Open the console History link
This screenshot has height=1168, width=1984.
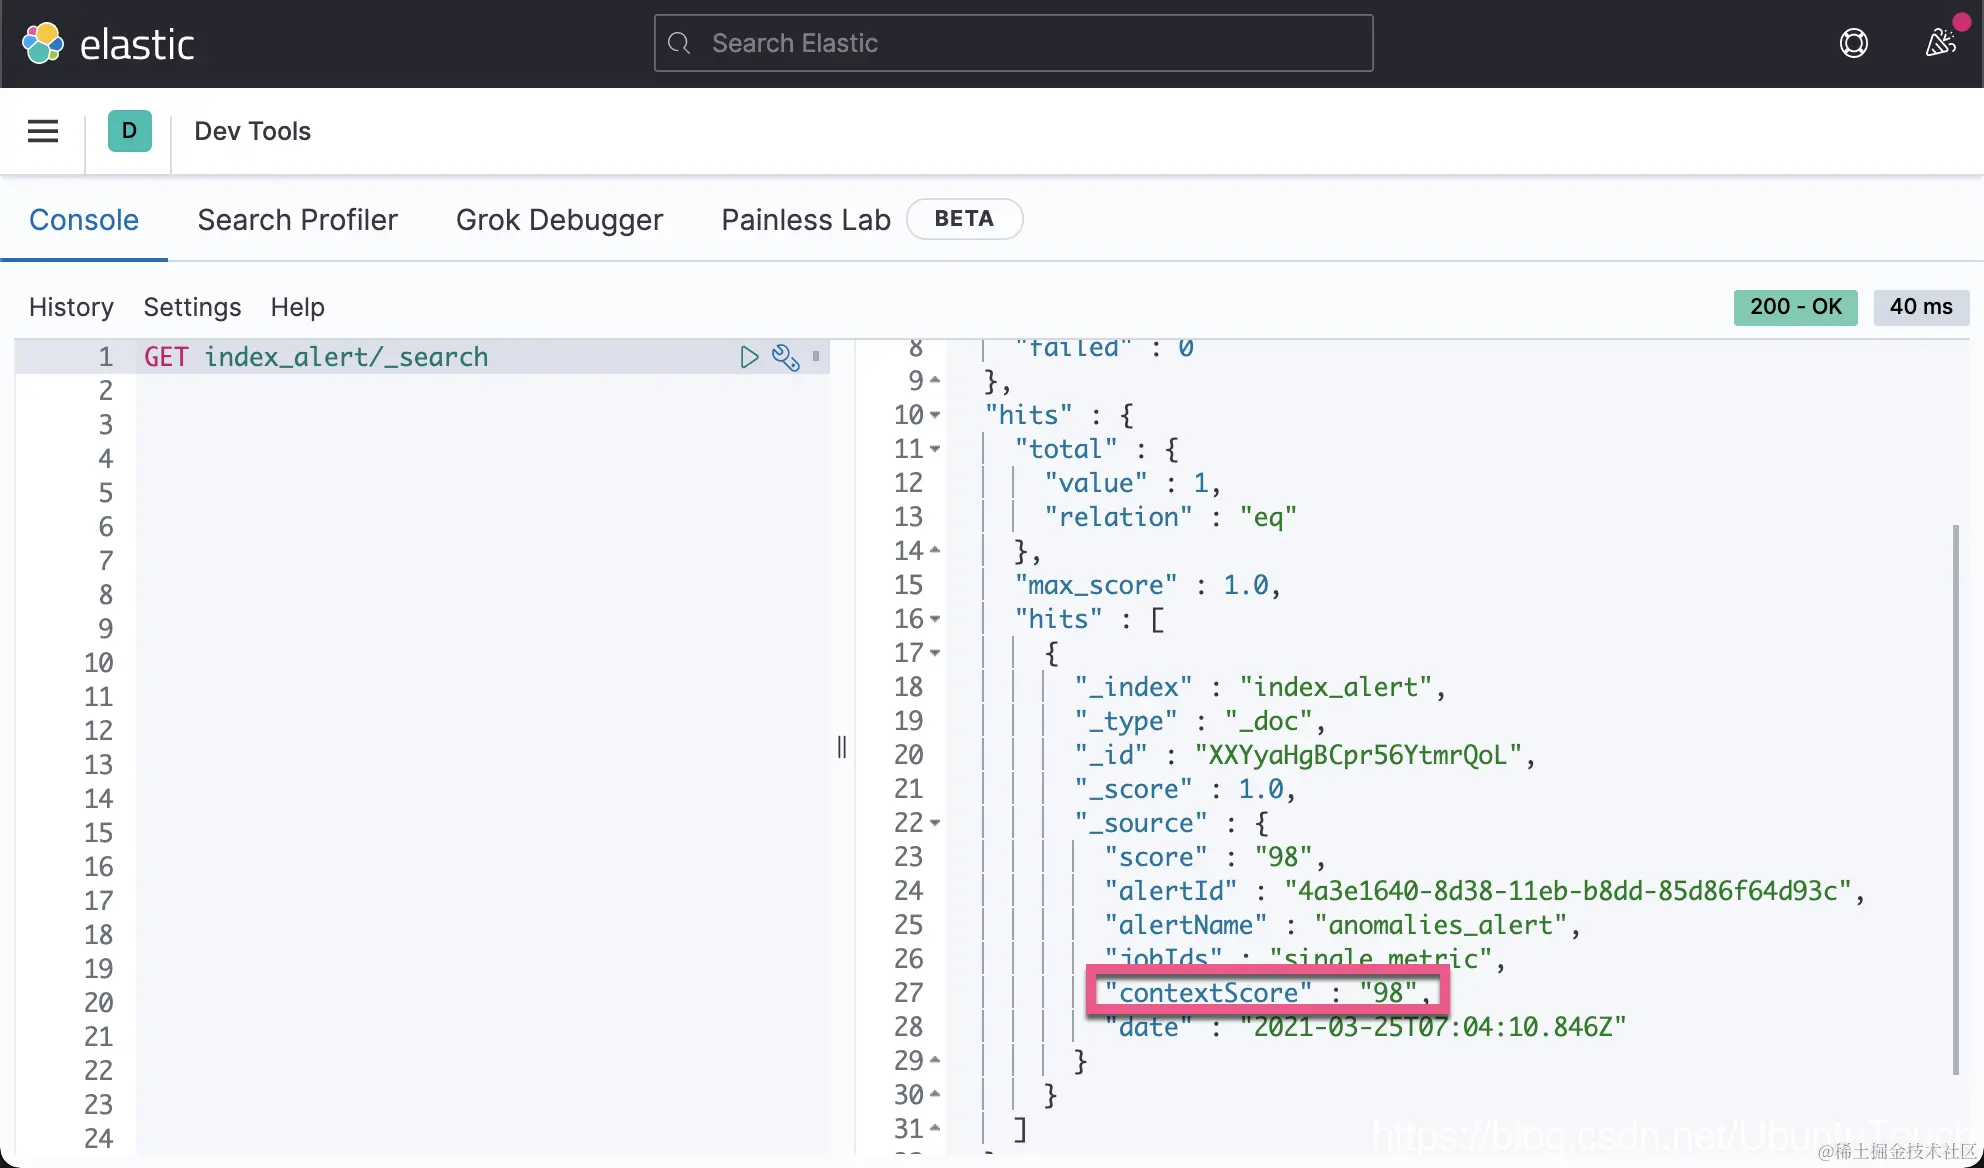pyautogui.click(x=71, y=307)
